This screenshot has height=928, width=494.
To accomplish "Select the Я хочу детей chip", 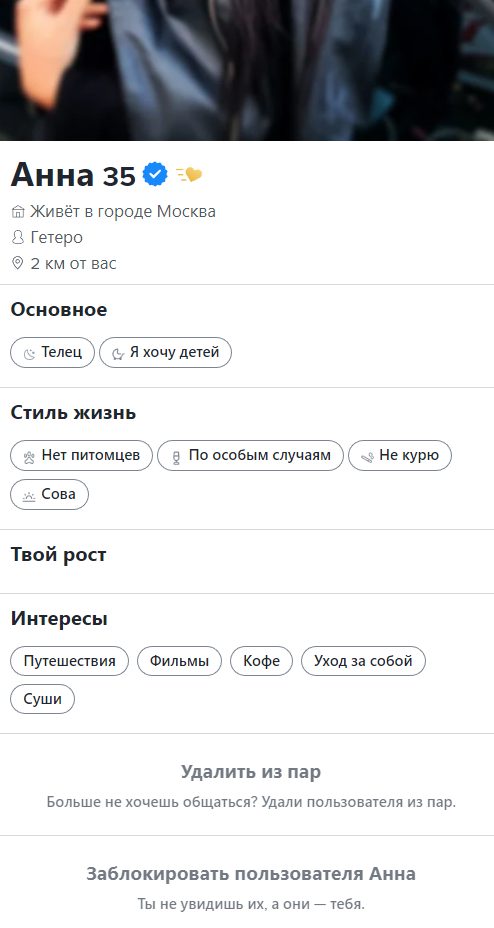I will [165, 353].
